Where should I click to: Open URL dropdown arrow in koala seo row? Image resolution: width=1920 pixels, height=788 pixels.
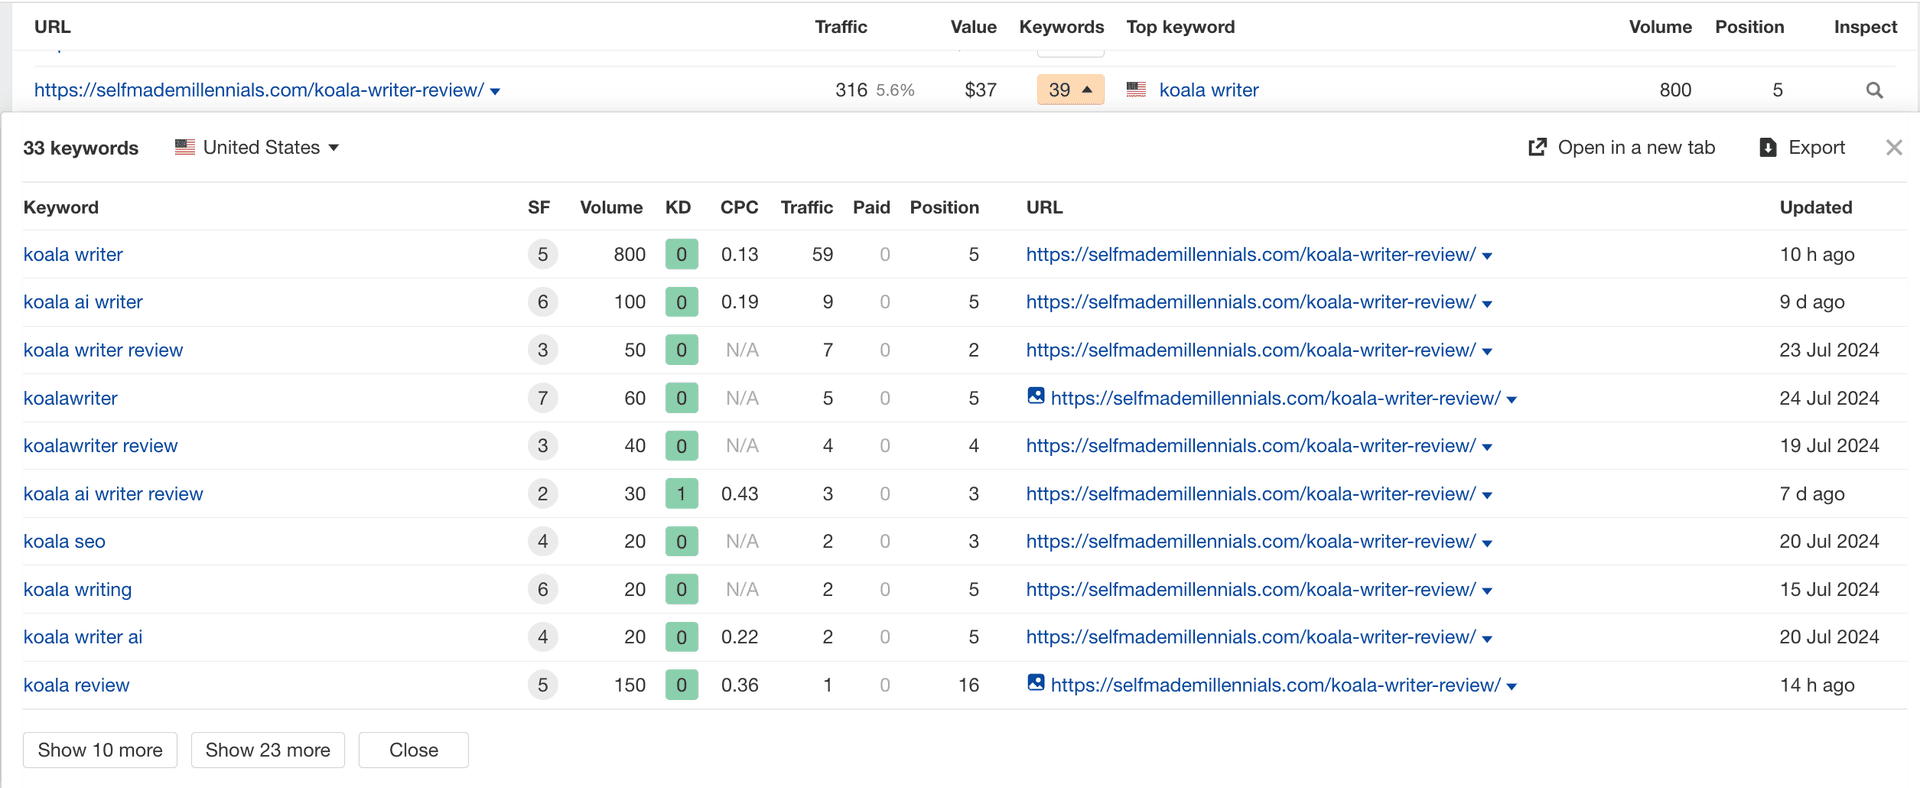click(x=1487, y=543)
